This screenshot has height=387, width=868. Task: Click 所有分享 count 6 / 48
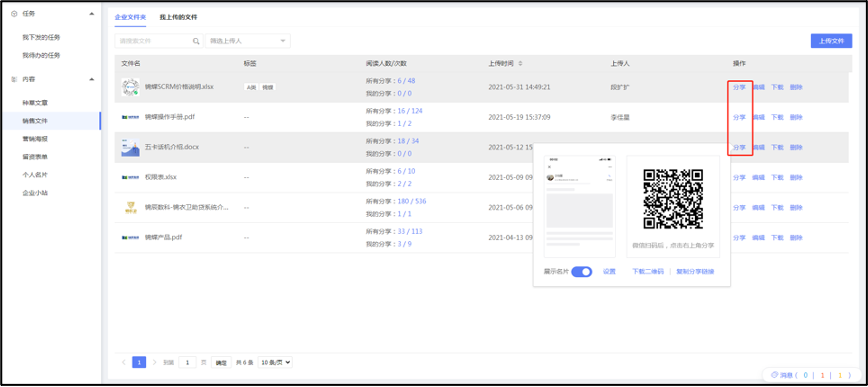pyautogui.click(x=406, y=81)
